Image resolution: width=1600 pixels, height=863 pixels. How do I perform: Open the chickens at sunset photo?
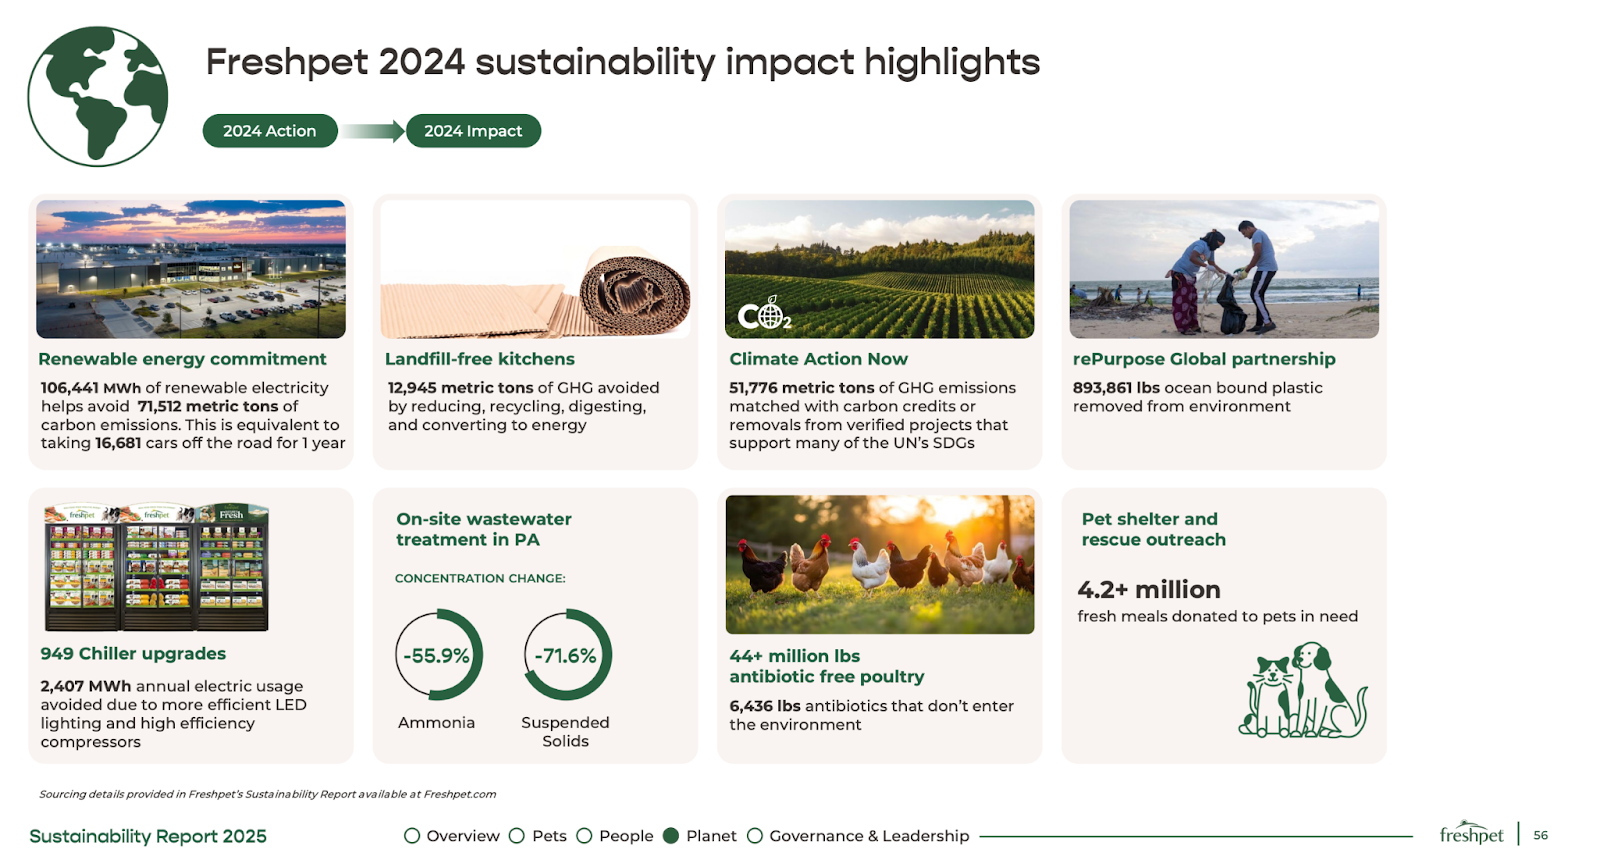[880, 564]
